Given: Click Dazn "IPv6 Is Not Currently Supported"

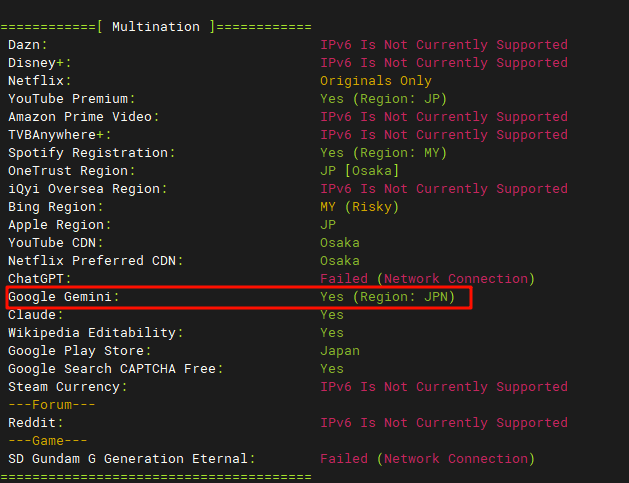Looking at the screenshot, I should pos(444,45).
